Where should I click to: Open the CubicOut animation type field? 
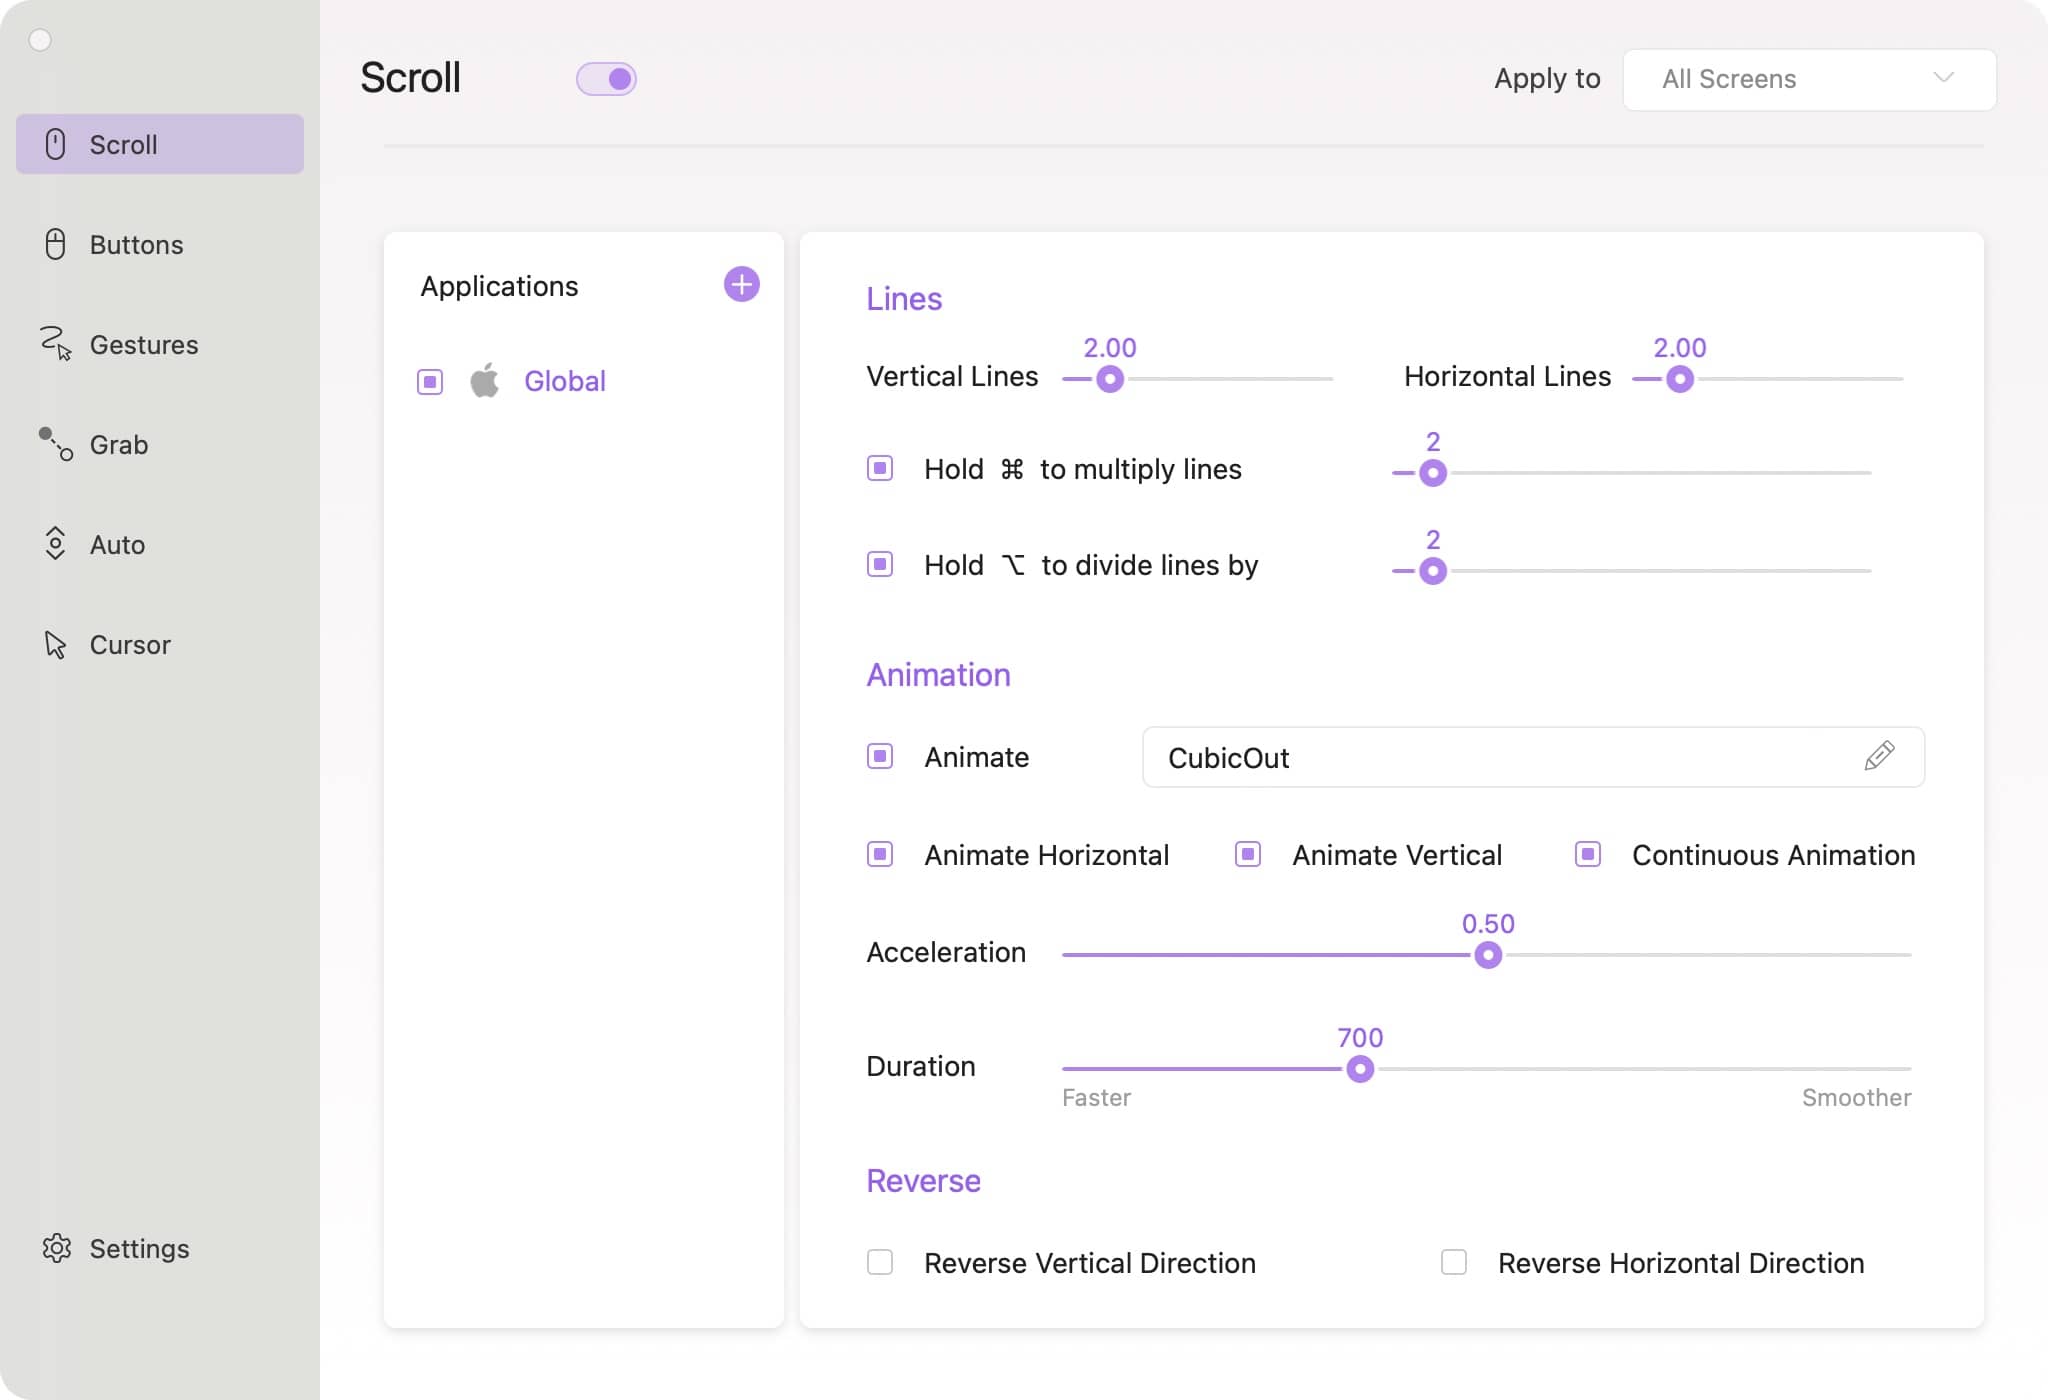click(1500, 757)
